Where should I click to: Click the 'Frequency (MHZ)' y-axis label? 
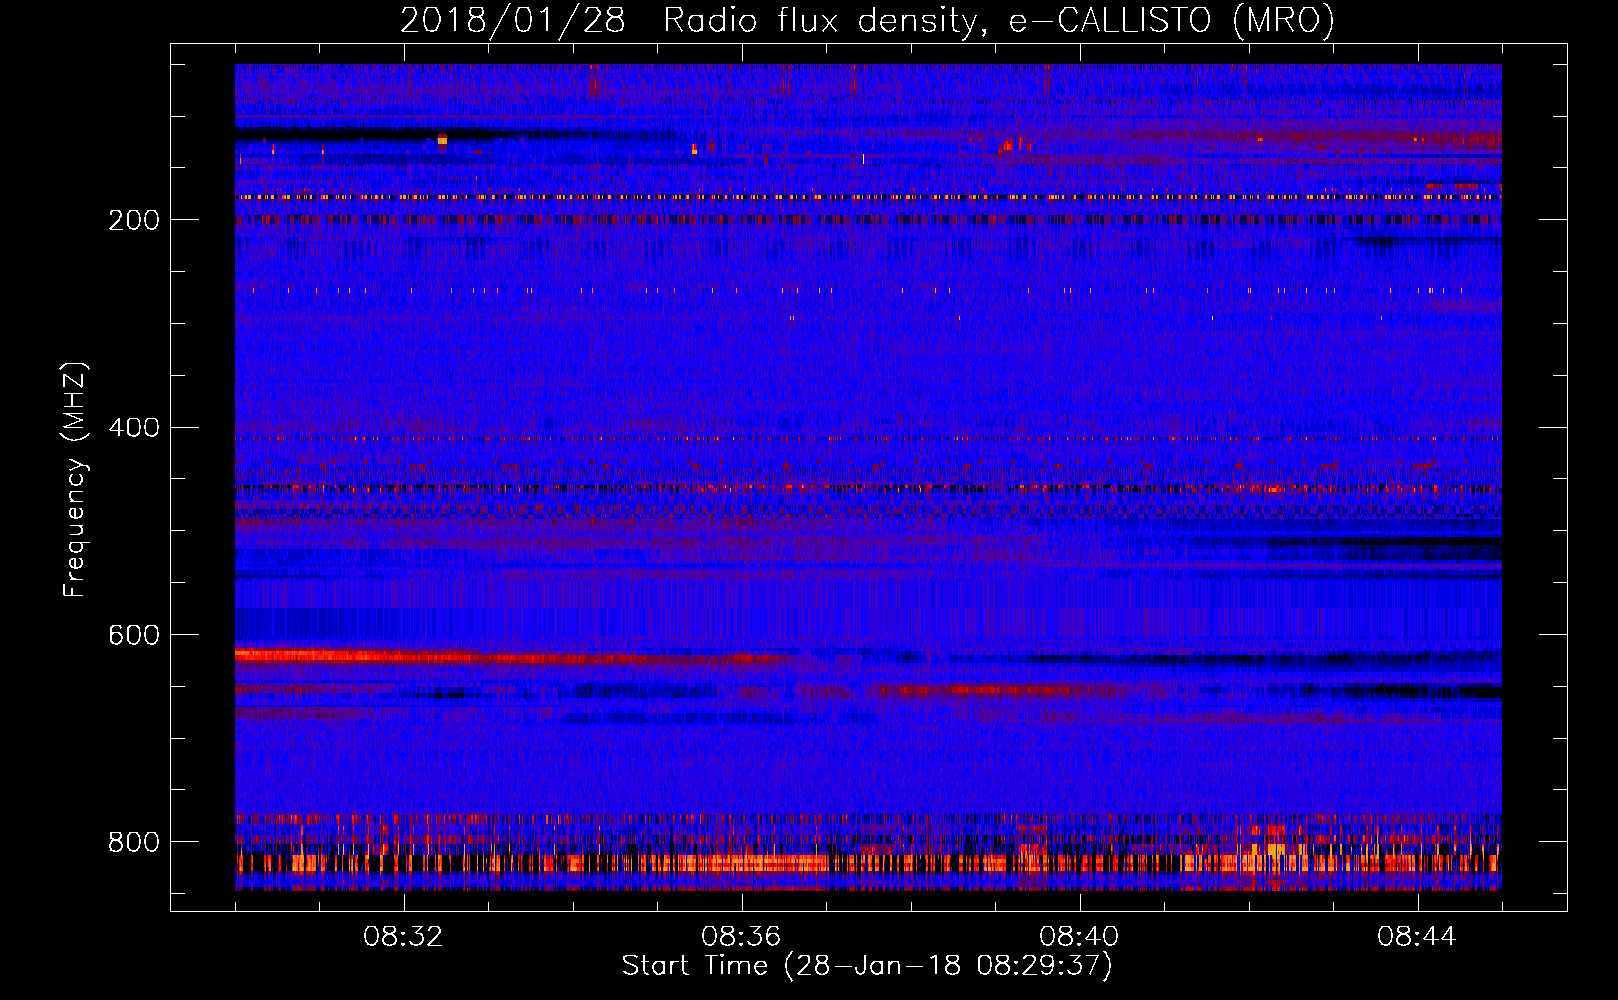point(75,480)
